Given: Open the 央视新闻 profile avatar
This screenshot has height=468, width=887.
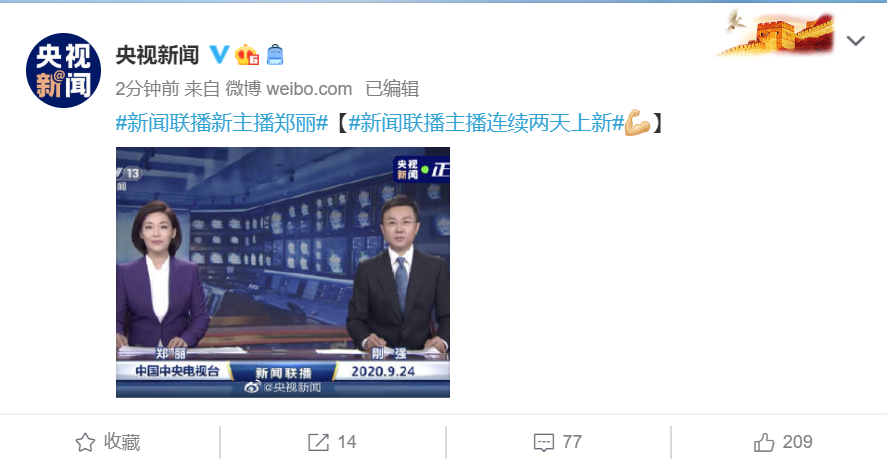Looking at the screenshot, I should (x=63, y=70).
